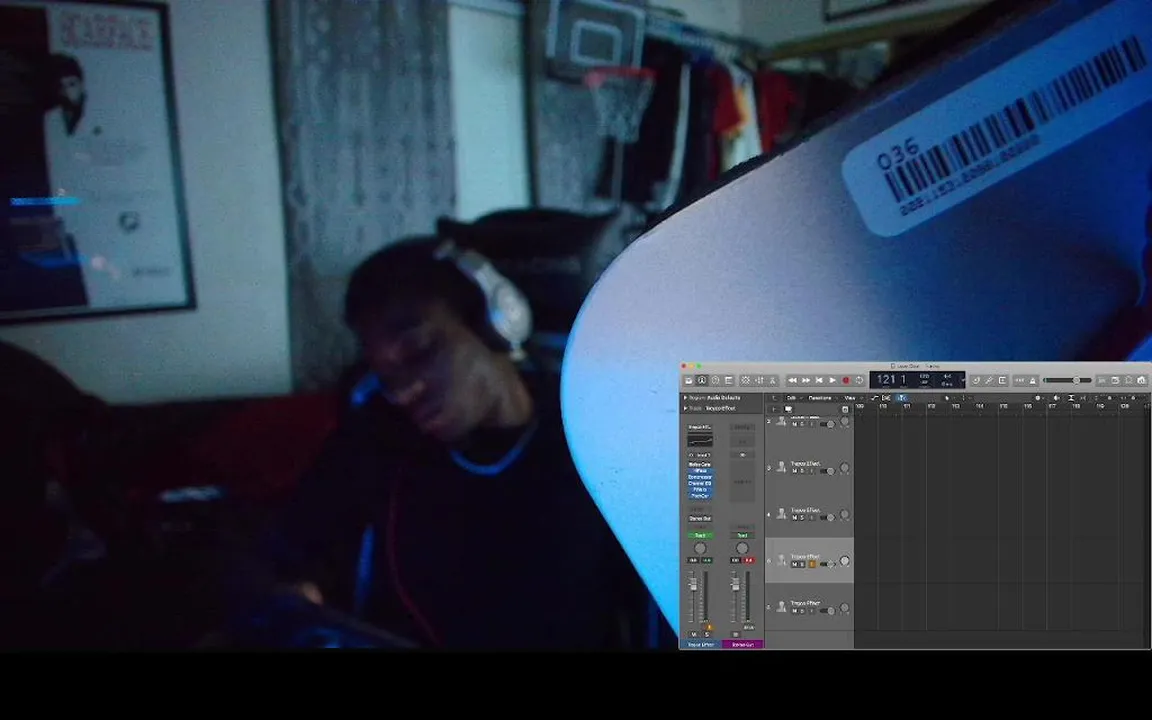This screenshot has height=720, width=1152.
Task: Toggle the Metronome click button
Action: [x=1033, y=381]
